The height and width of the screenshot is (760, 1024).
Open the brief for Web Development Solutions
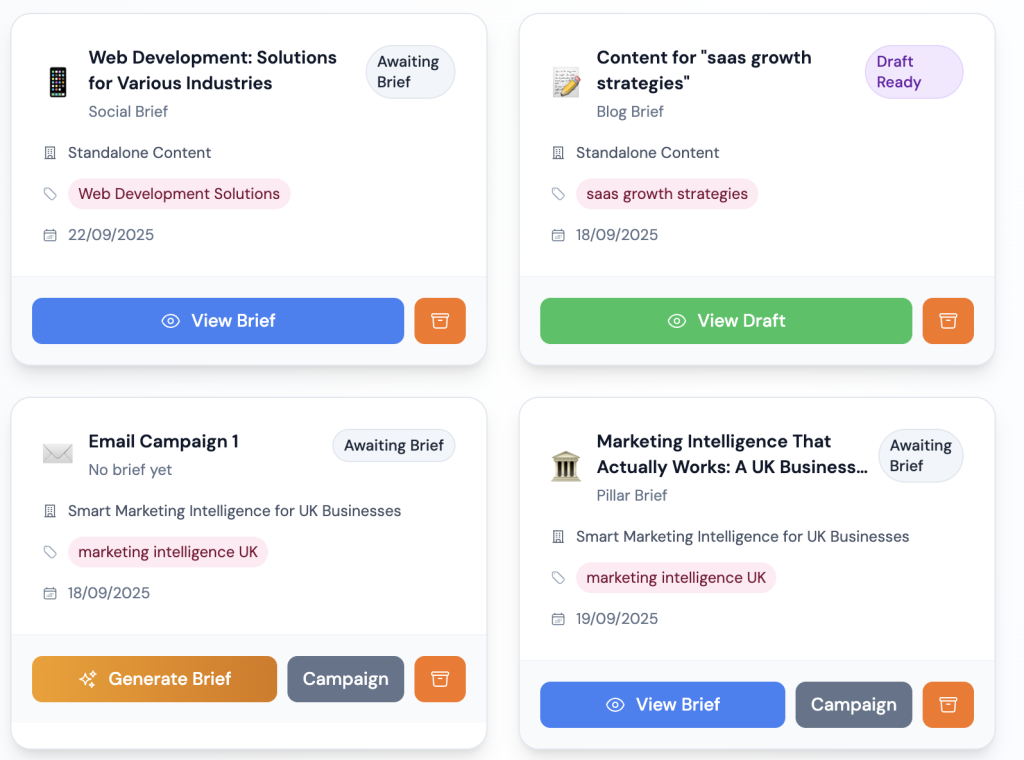click(217, 320)
